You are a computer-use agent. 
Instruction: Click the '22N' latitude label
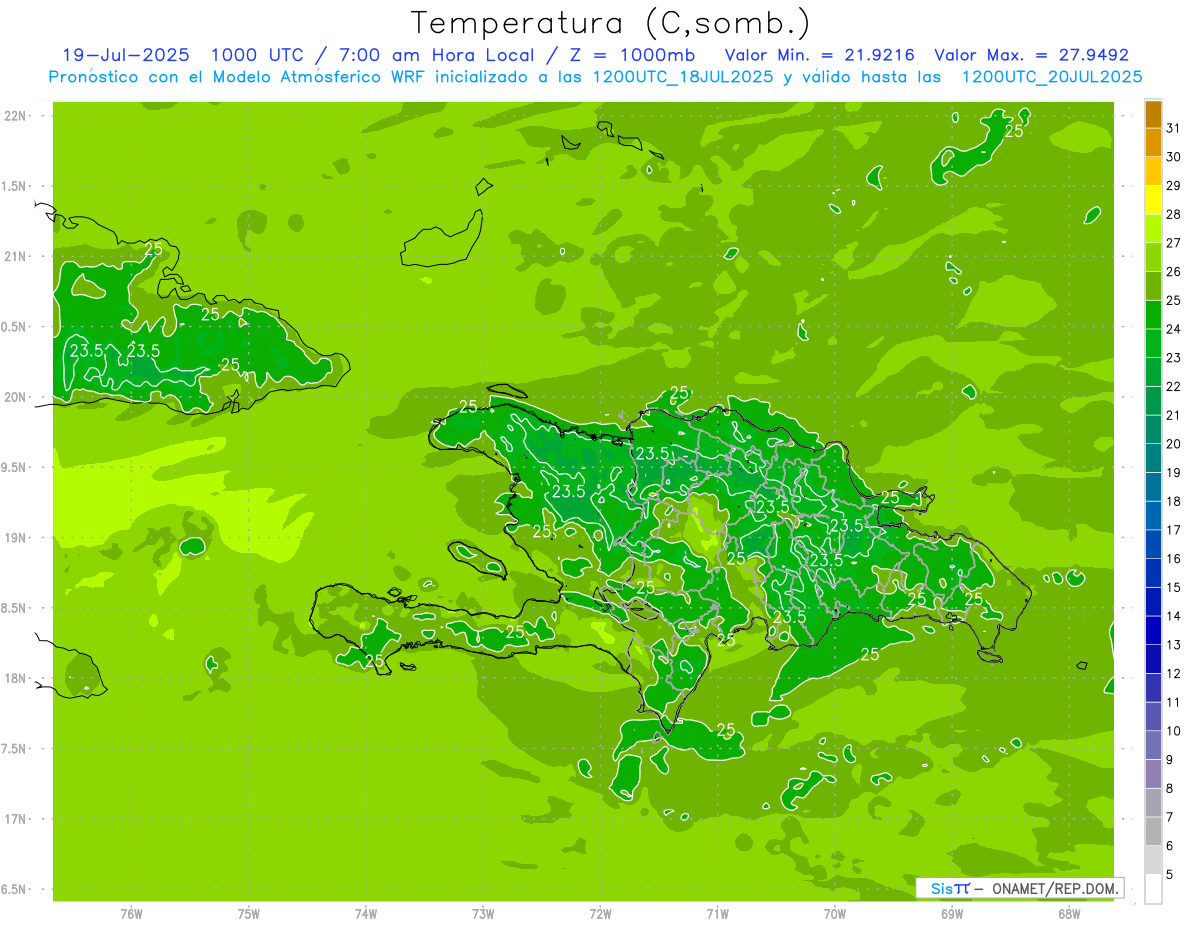point(15,116)
